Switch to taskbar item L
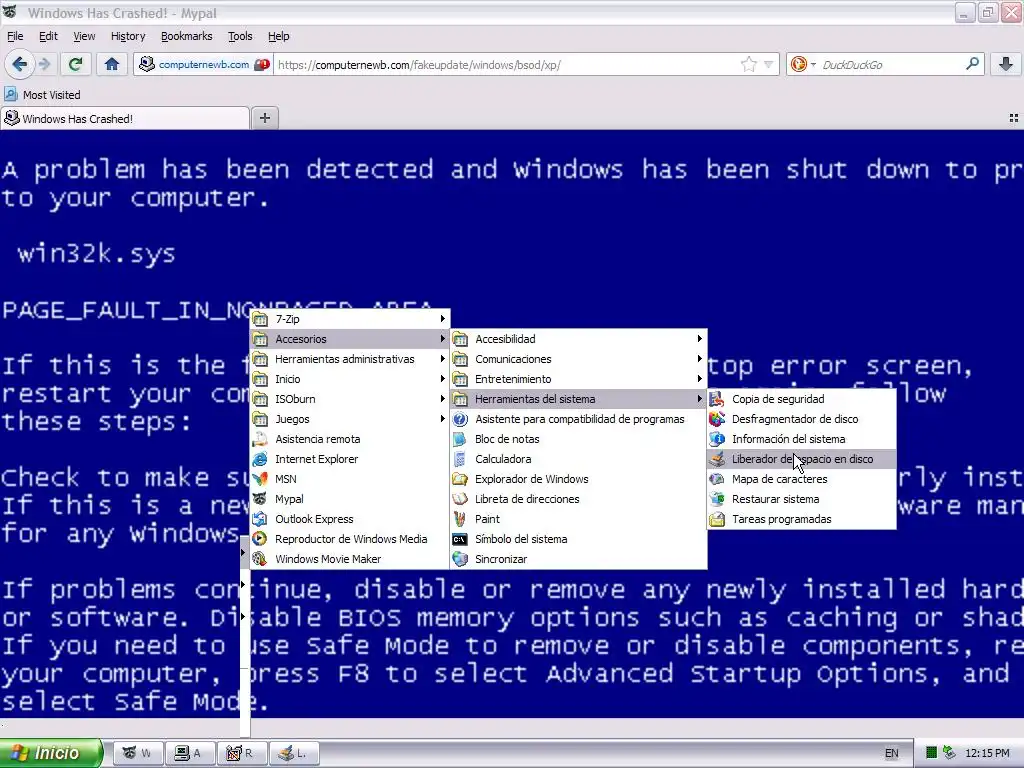 (293, 753)
